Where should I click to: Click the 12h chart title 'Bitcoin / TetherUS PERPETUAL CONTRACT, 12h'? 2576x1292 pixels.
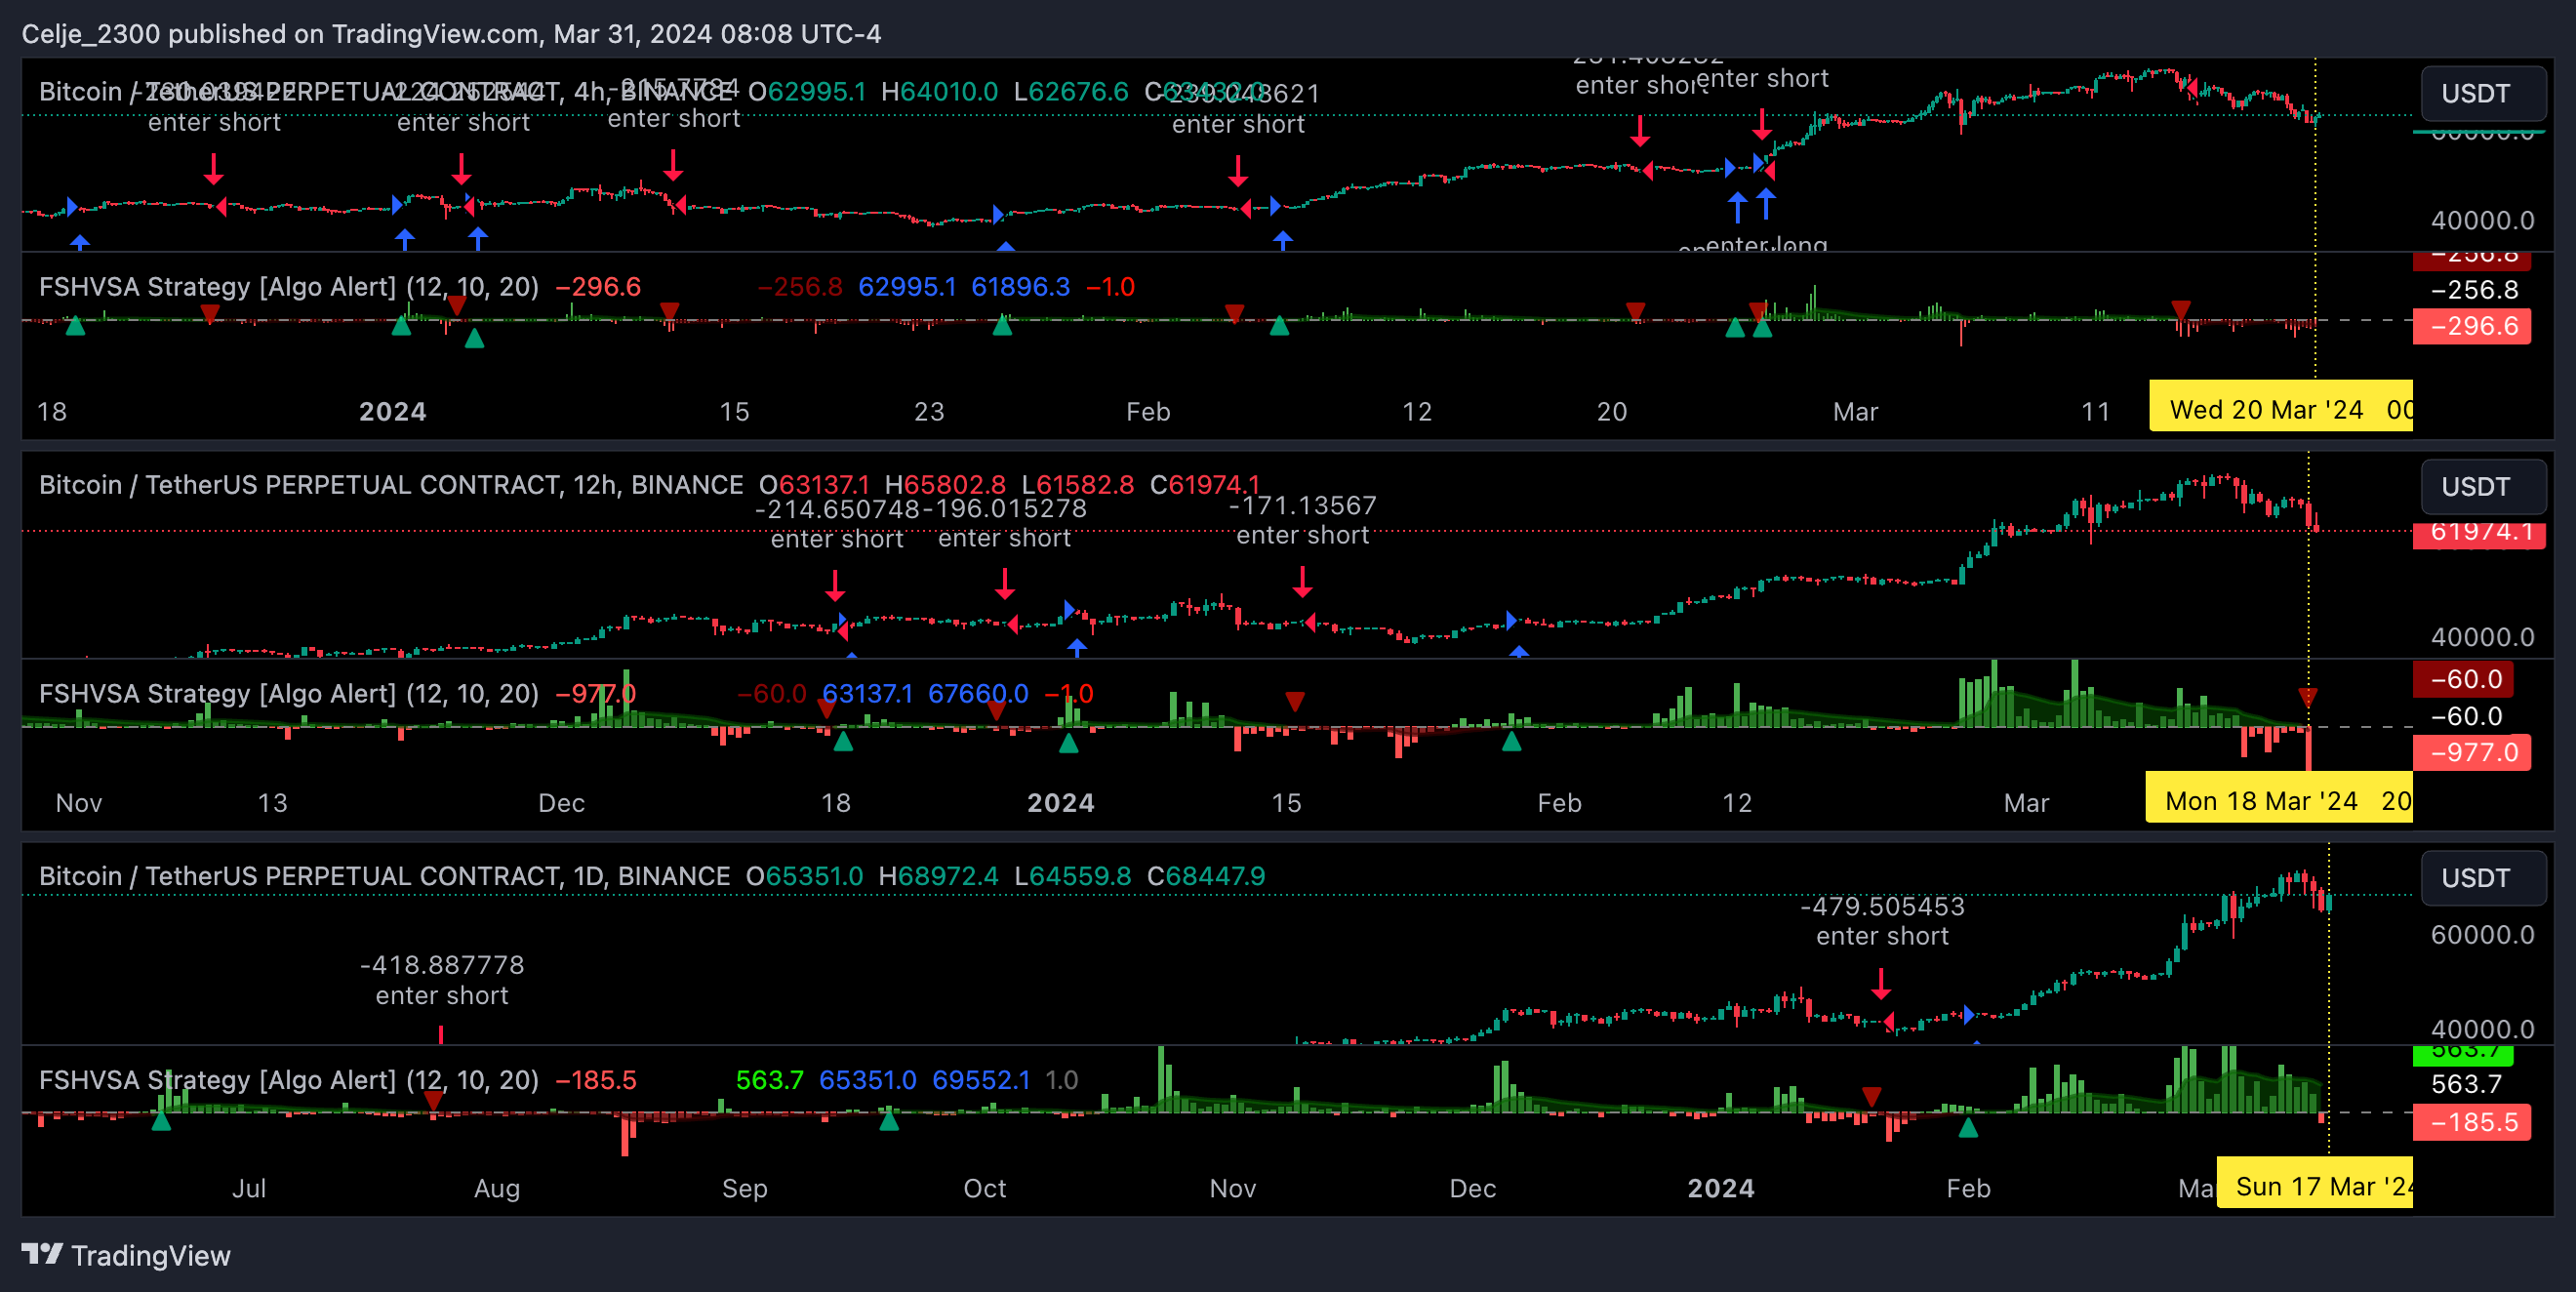tap(327, 485)
